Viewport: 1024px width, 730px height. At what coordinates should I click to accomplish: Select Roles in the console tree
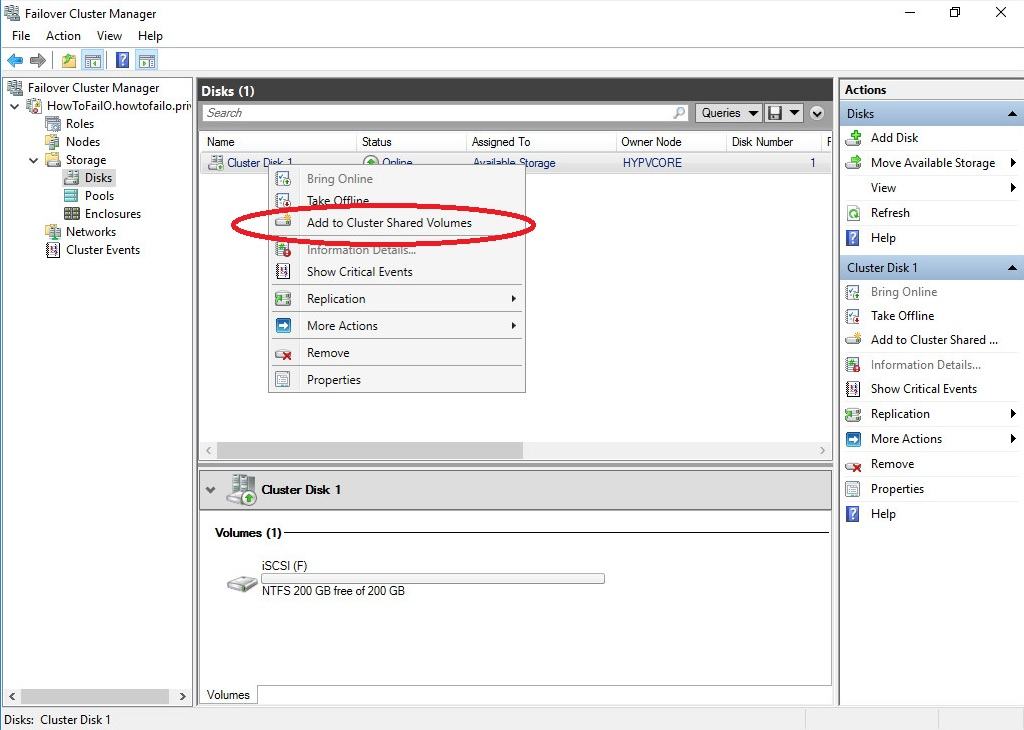[80, 124]
